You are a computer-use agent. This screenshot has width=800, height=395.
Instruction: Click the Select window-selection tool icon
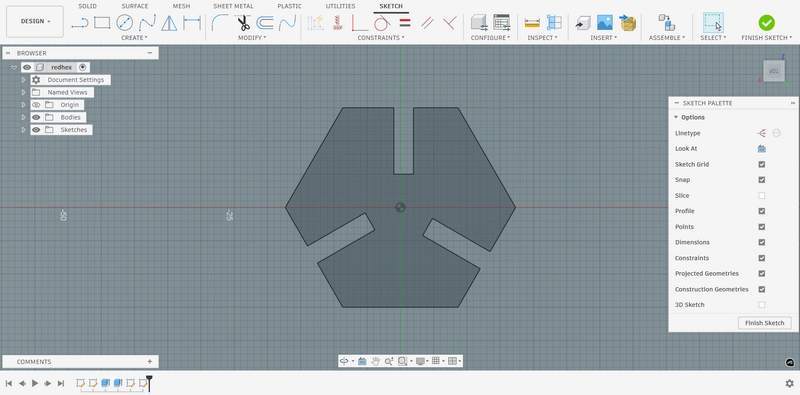coord(713,22)
